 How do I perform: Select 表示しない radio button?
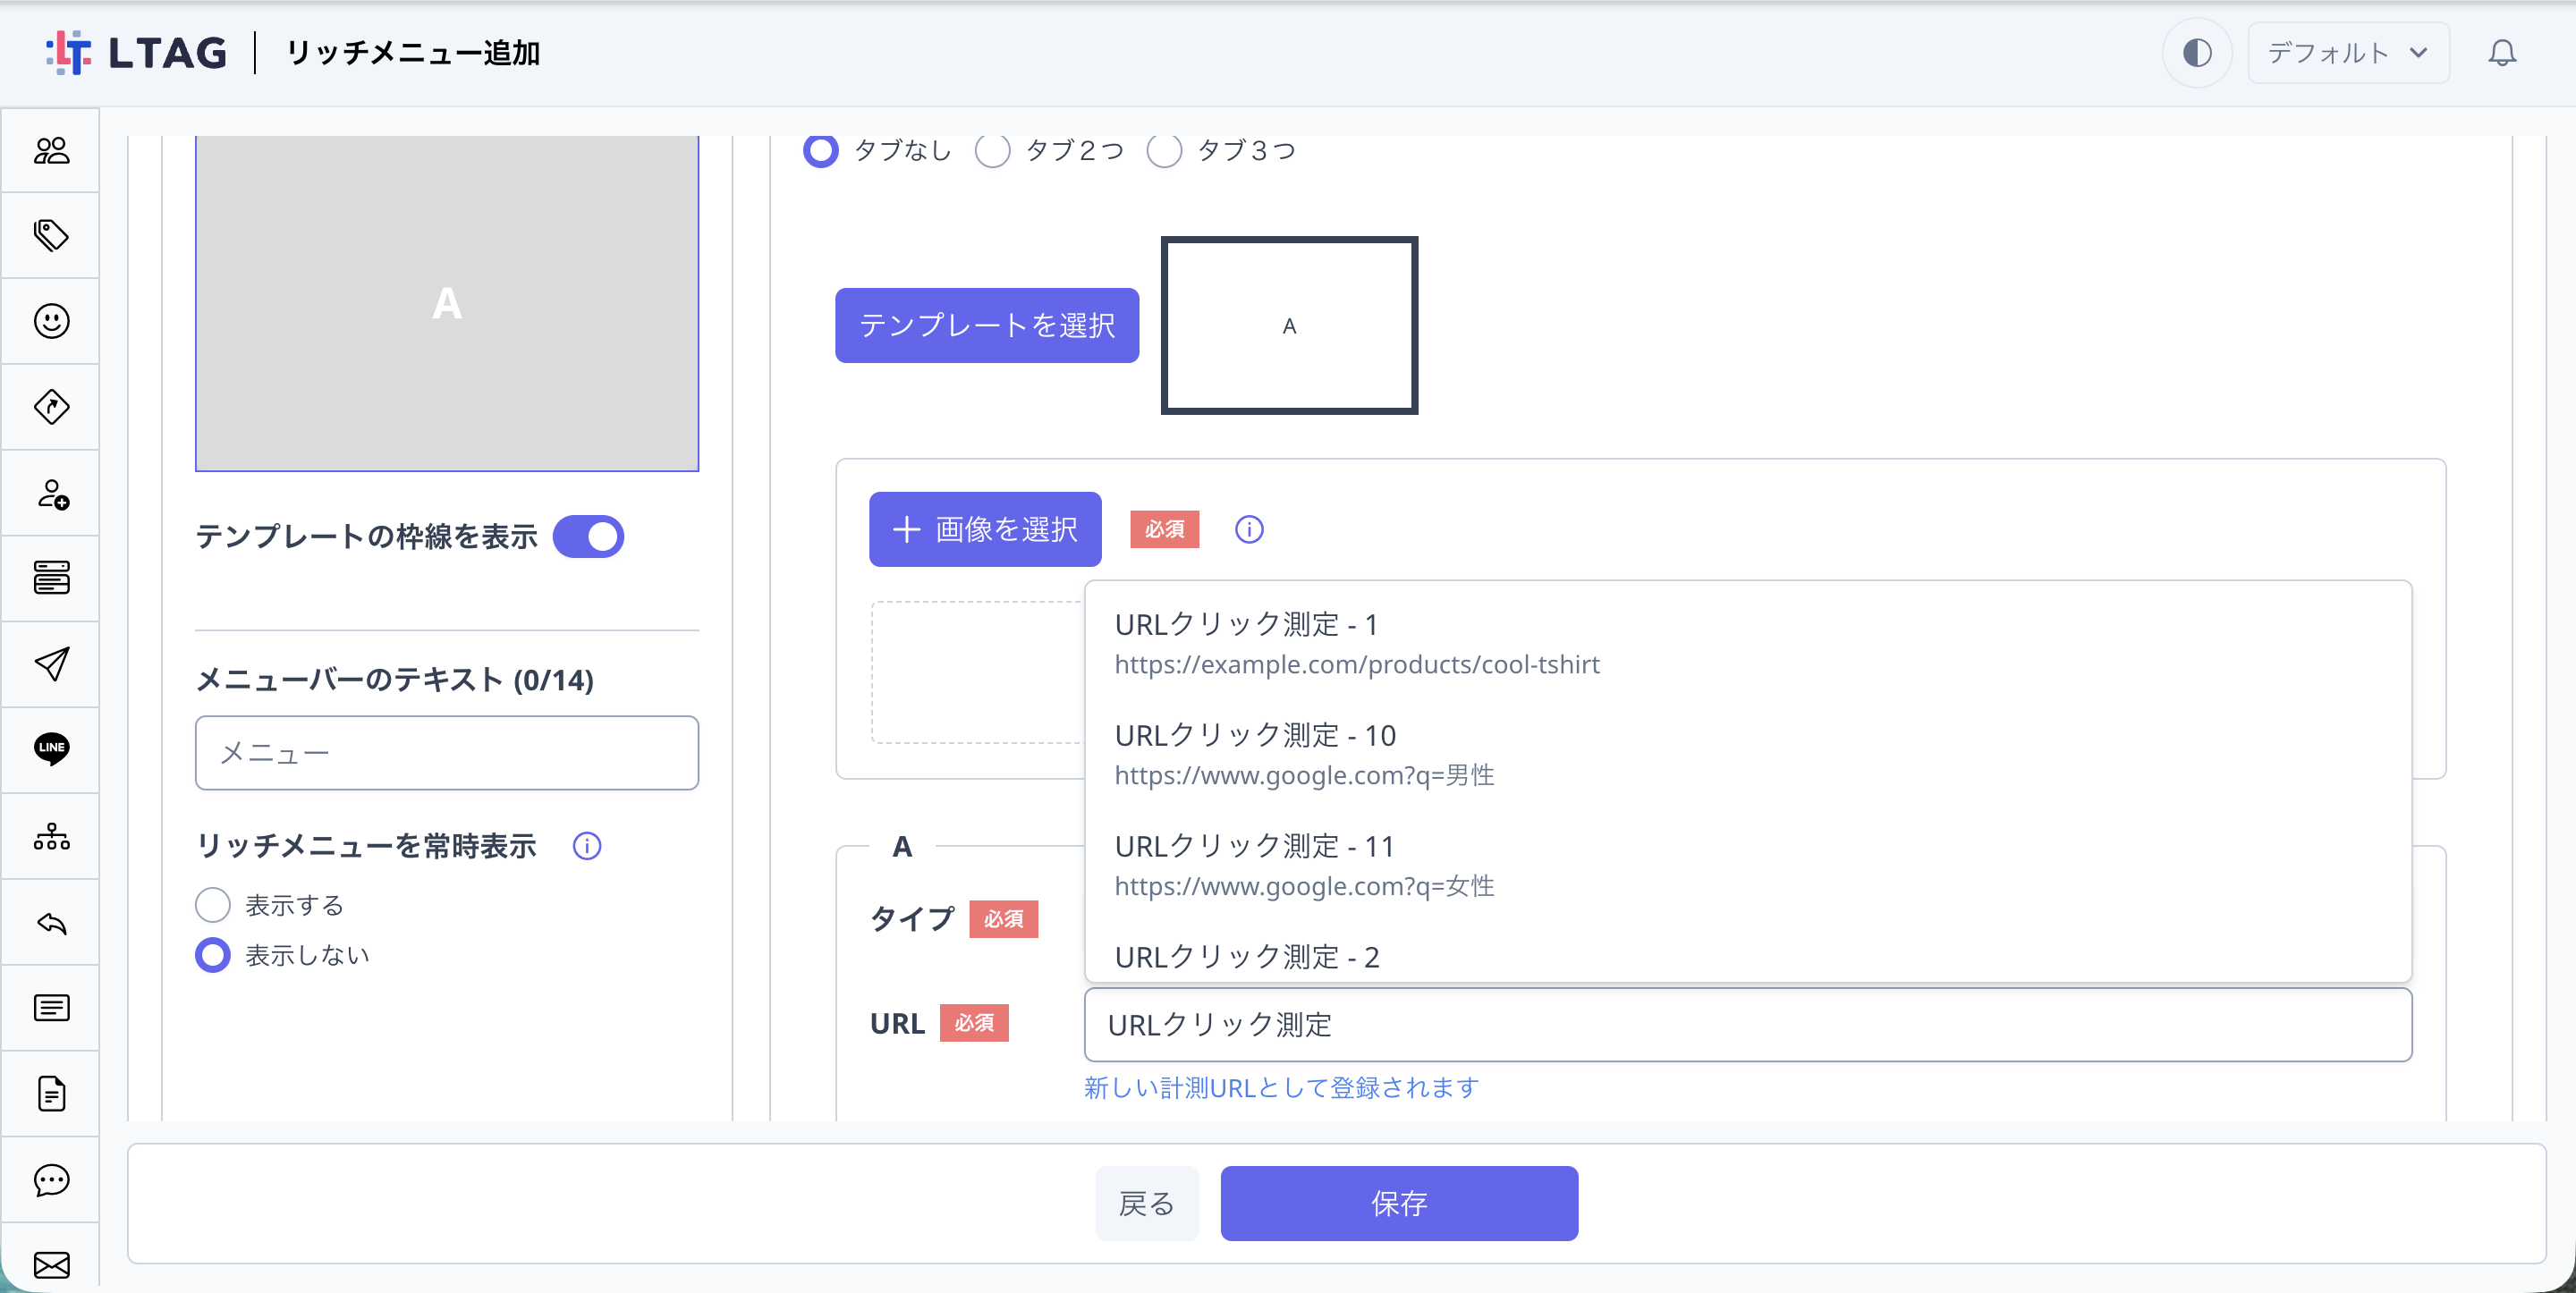coord(212,955)
